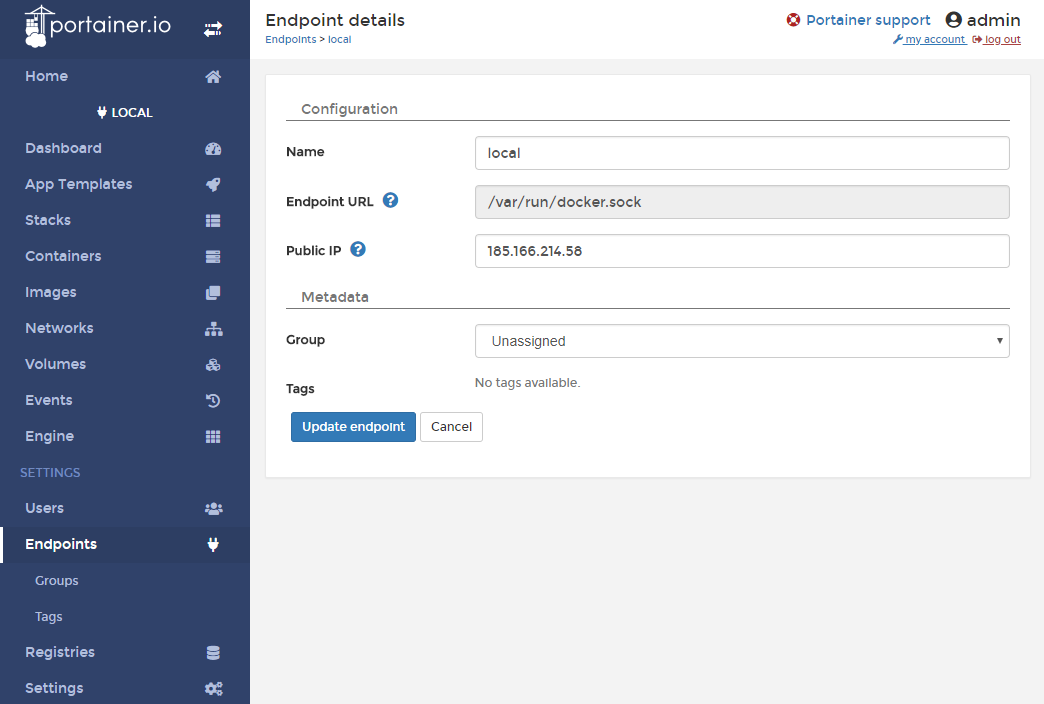Open the Tags submenu item
1044x704 pixels.
49,617
